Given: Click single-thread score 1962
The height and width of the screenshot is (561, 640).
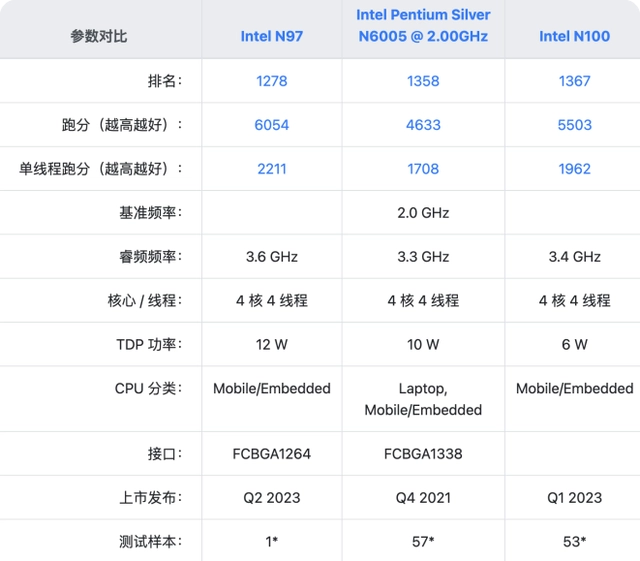Looking at the screenshot, I should coord(574,169).
